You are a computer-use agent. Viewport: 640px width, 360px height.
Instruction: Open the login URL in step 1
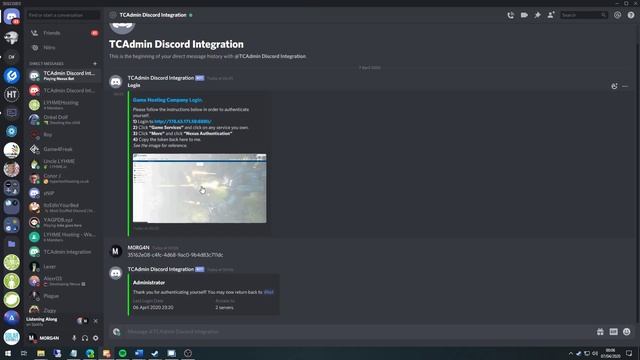(183, 122)
